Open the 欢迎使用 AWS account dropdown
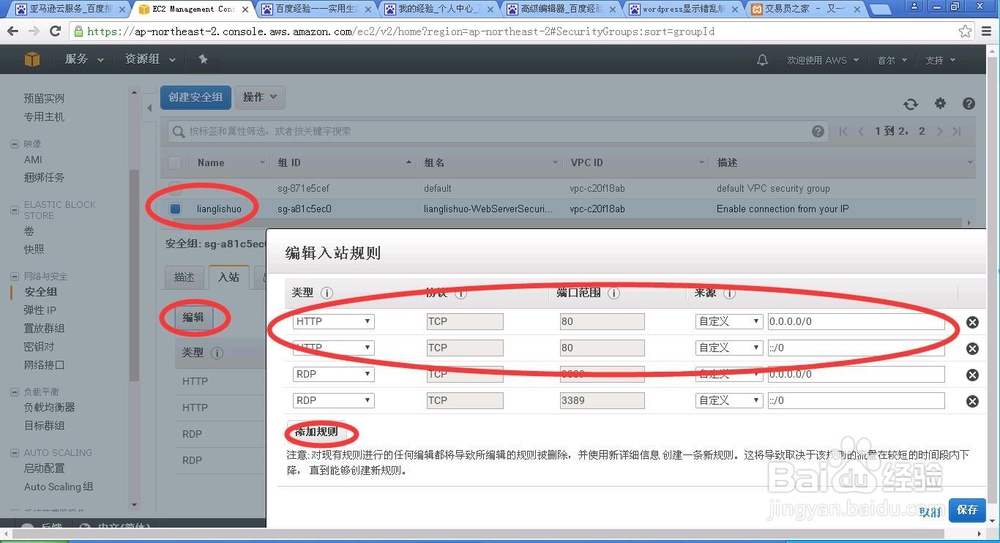 (x=823, y=60)
